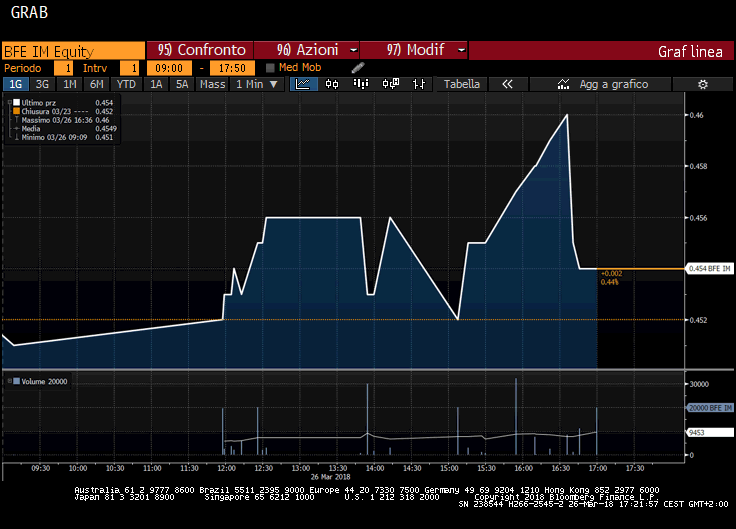Collapse the price legend box

(x=8, y=103)
